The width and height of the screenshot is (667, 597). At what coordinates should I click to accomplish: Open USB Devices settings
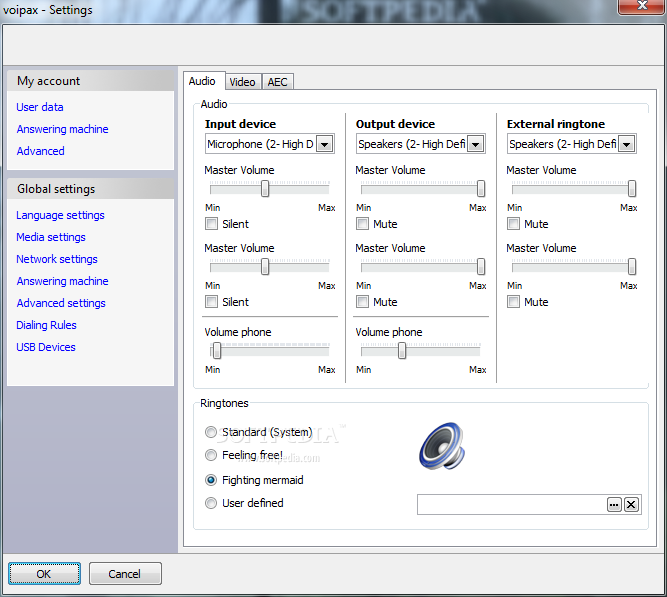46,347
